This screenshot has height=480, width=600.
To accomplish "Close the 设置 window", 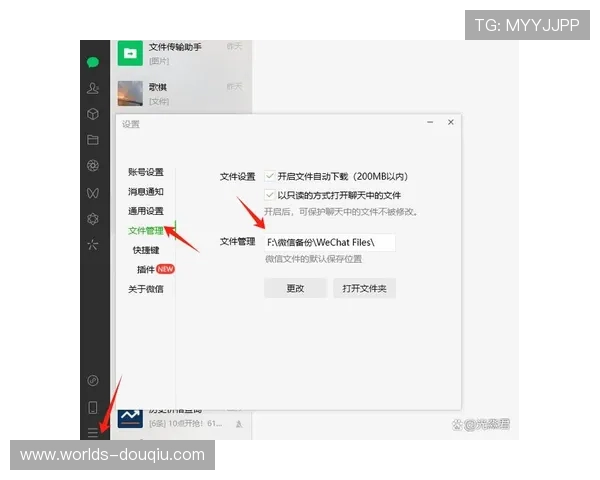I will click(x=451, y=122).
